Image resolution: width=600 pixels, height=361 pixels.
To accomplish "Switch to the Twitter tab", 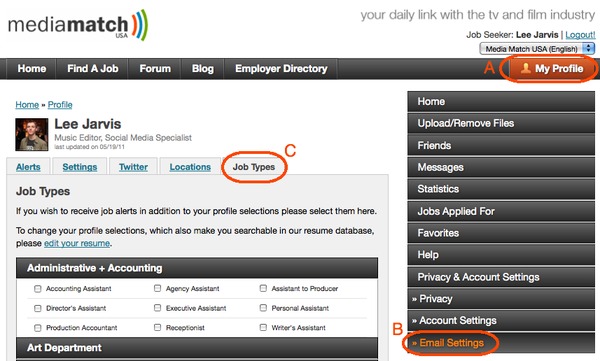I will pyautogui.click(x=133, y=167).
